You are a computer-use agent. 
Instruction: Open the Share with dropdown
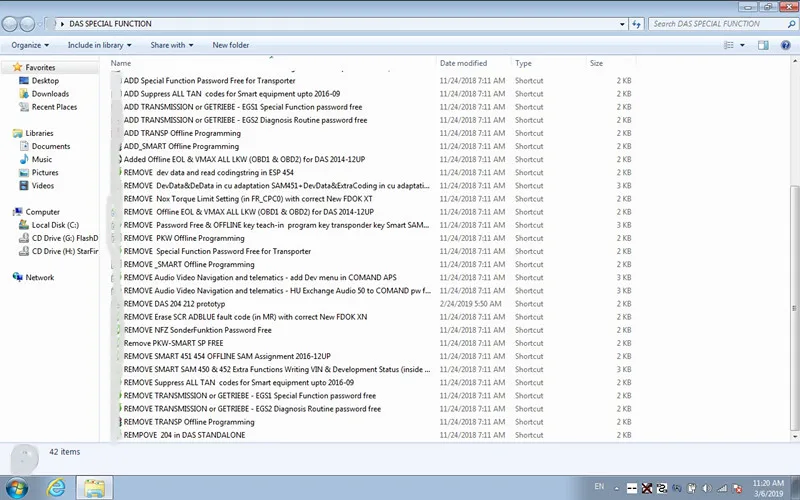pyautogui.click(x=172, y=45)
